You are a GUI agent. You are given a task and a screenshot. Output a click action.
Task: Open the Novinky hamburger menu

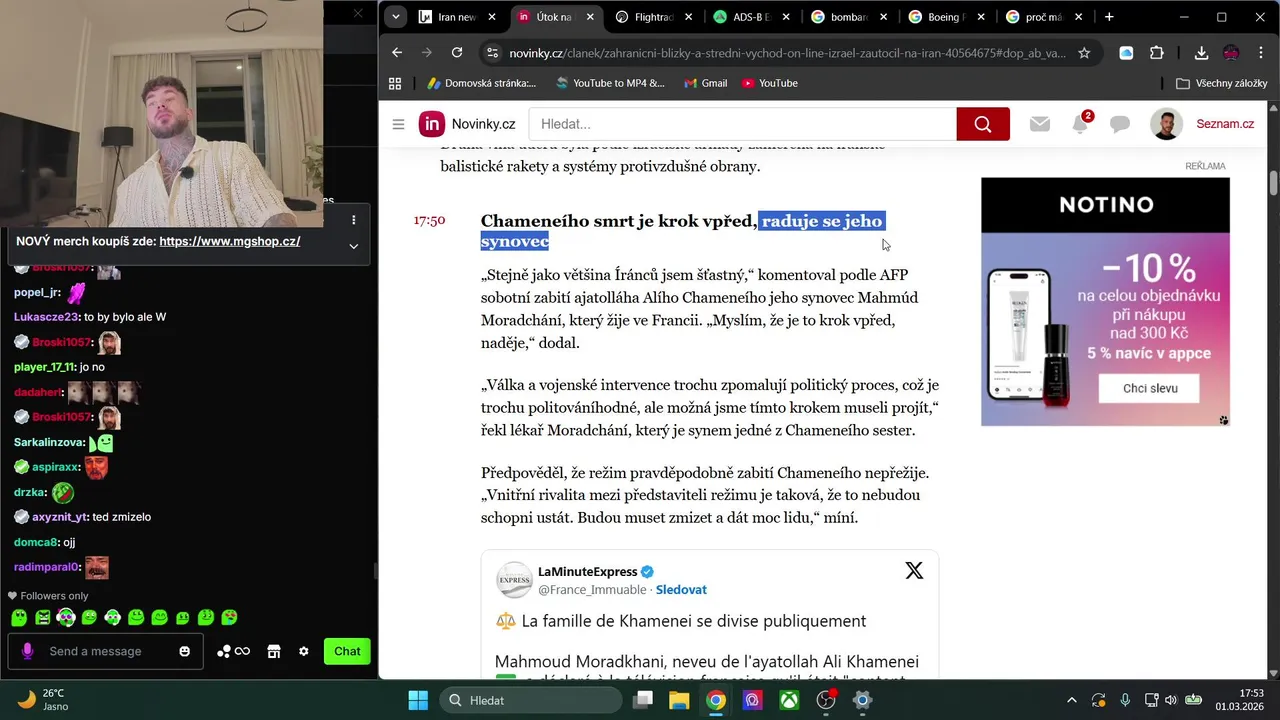(x=398, y=124)
